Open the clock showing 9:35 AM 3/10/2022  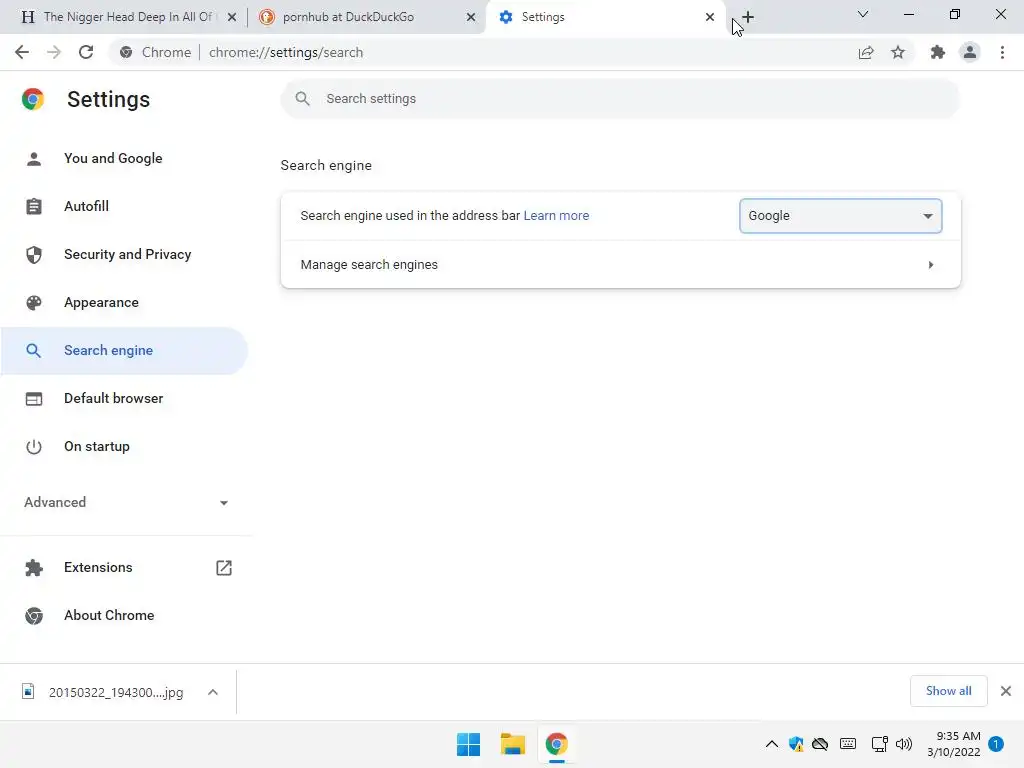point(954,744)
